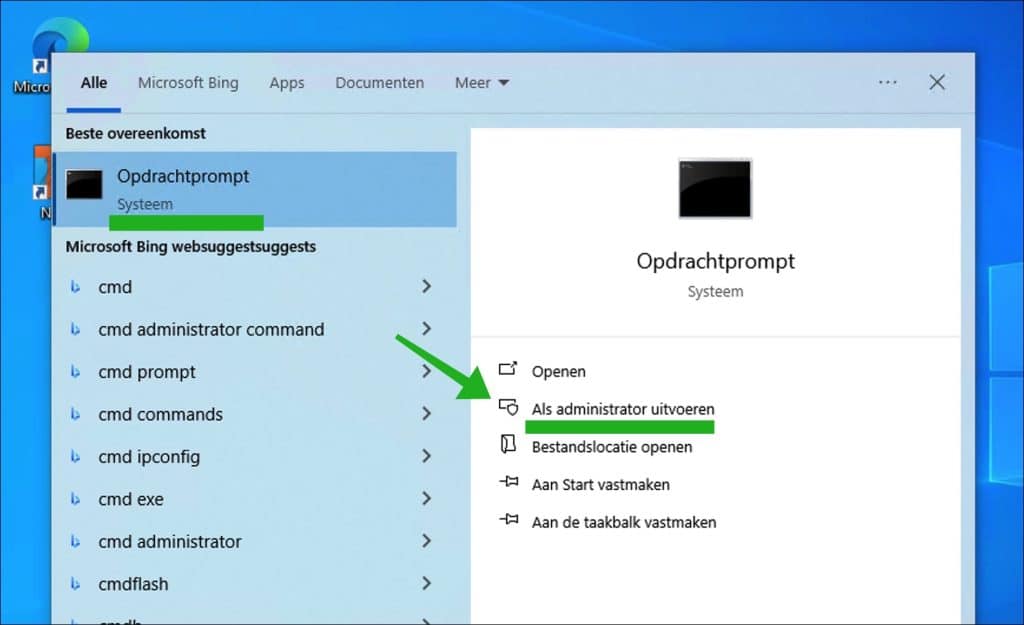Click the Bing icon beside 'cmdflash'

coord(75,584)
